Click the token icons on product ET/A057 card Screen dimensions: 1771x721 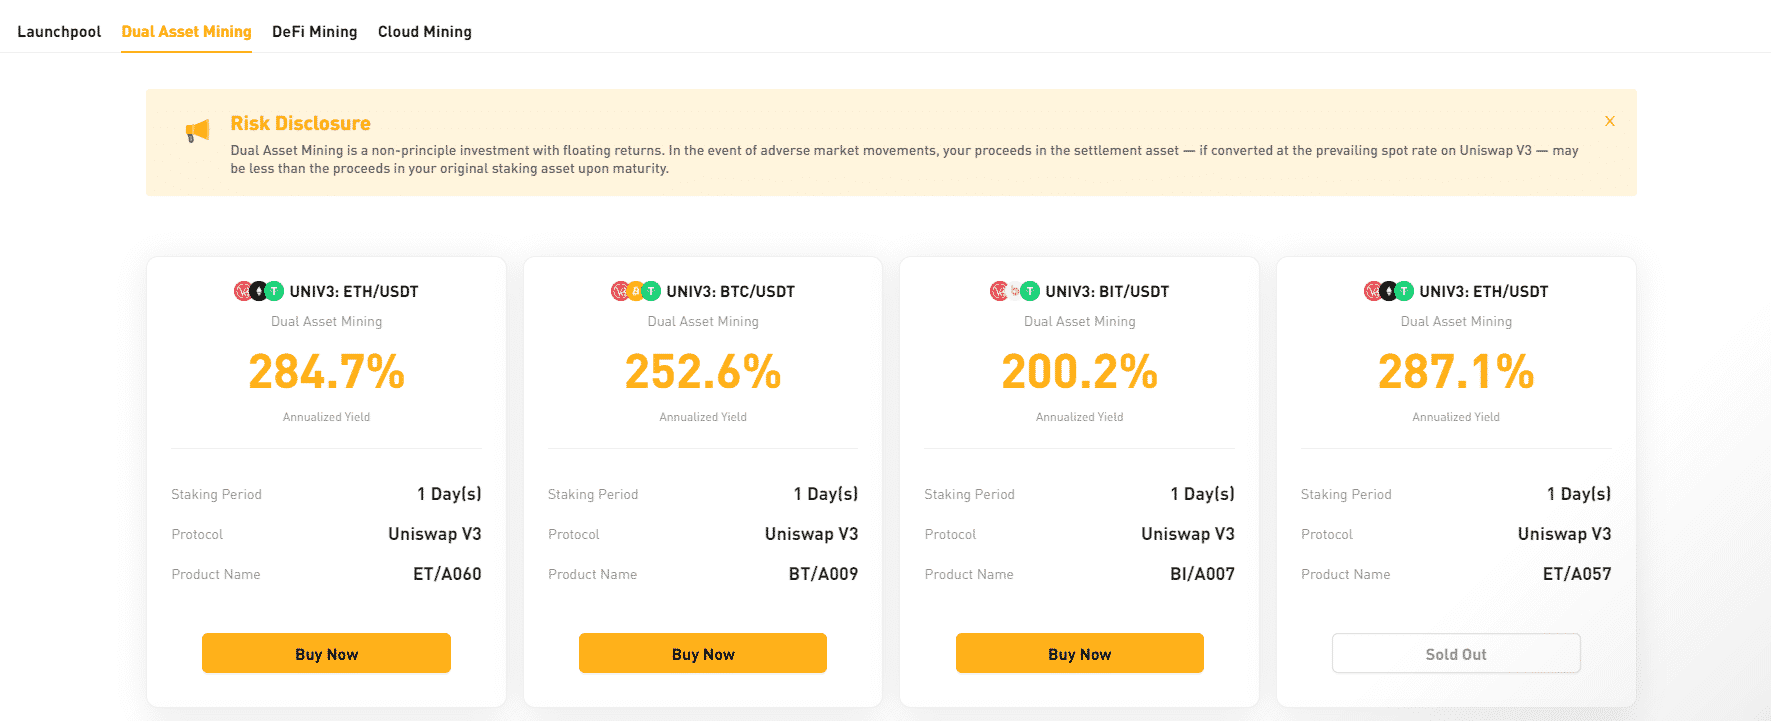[1389, 291]
